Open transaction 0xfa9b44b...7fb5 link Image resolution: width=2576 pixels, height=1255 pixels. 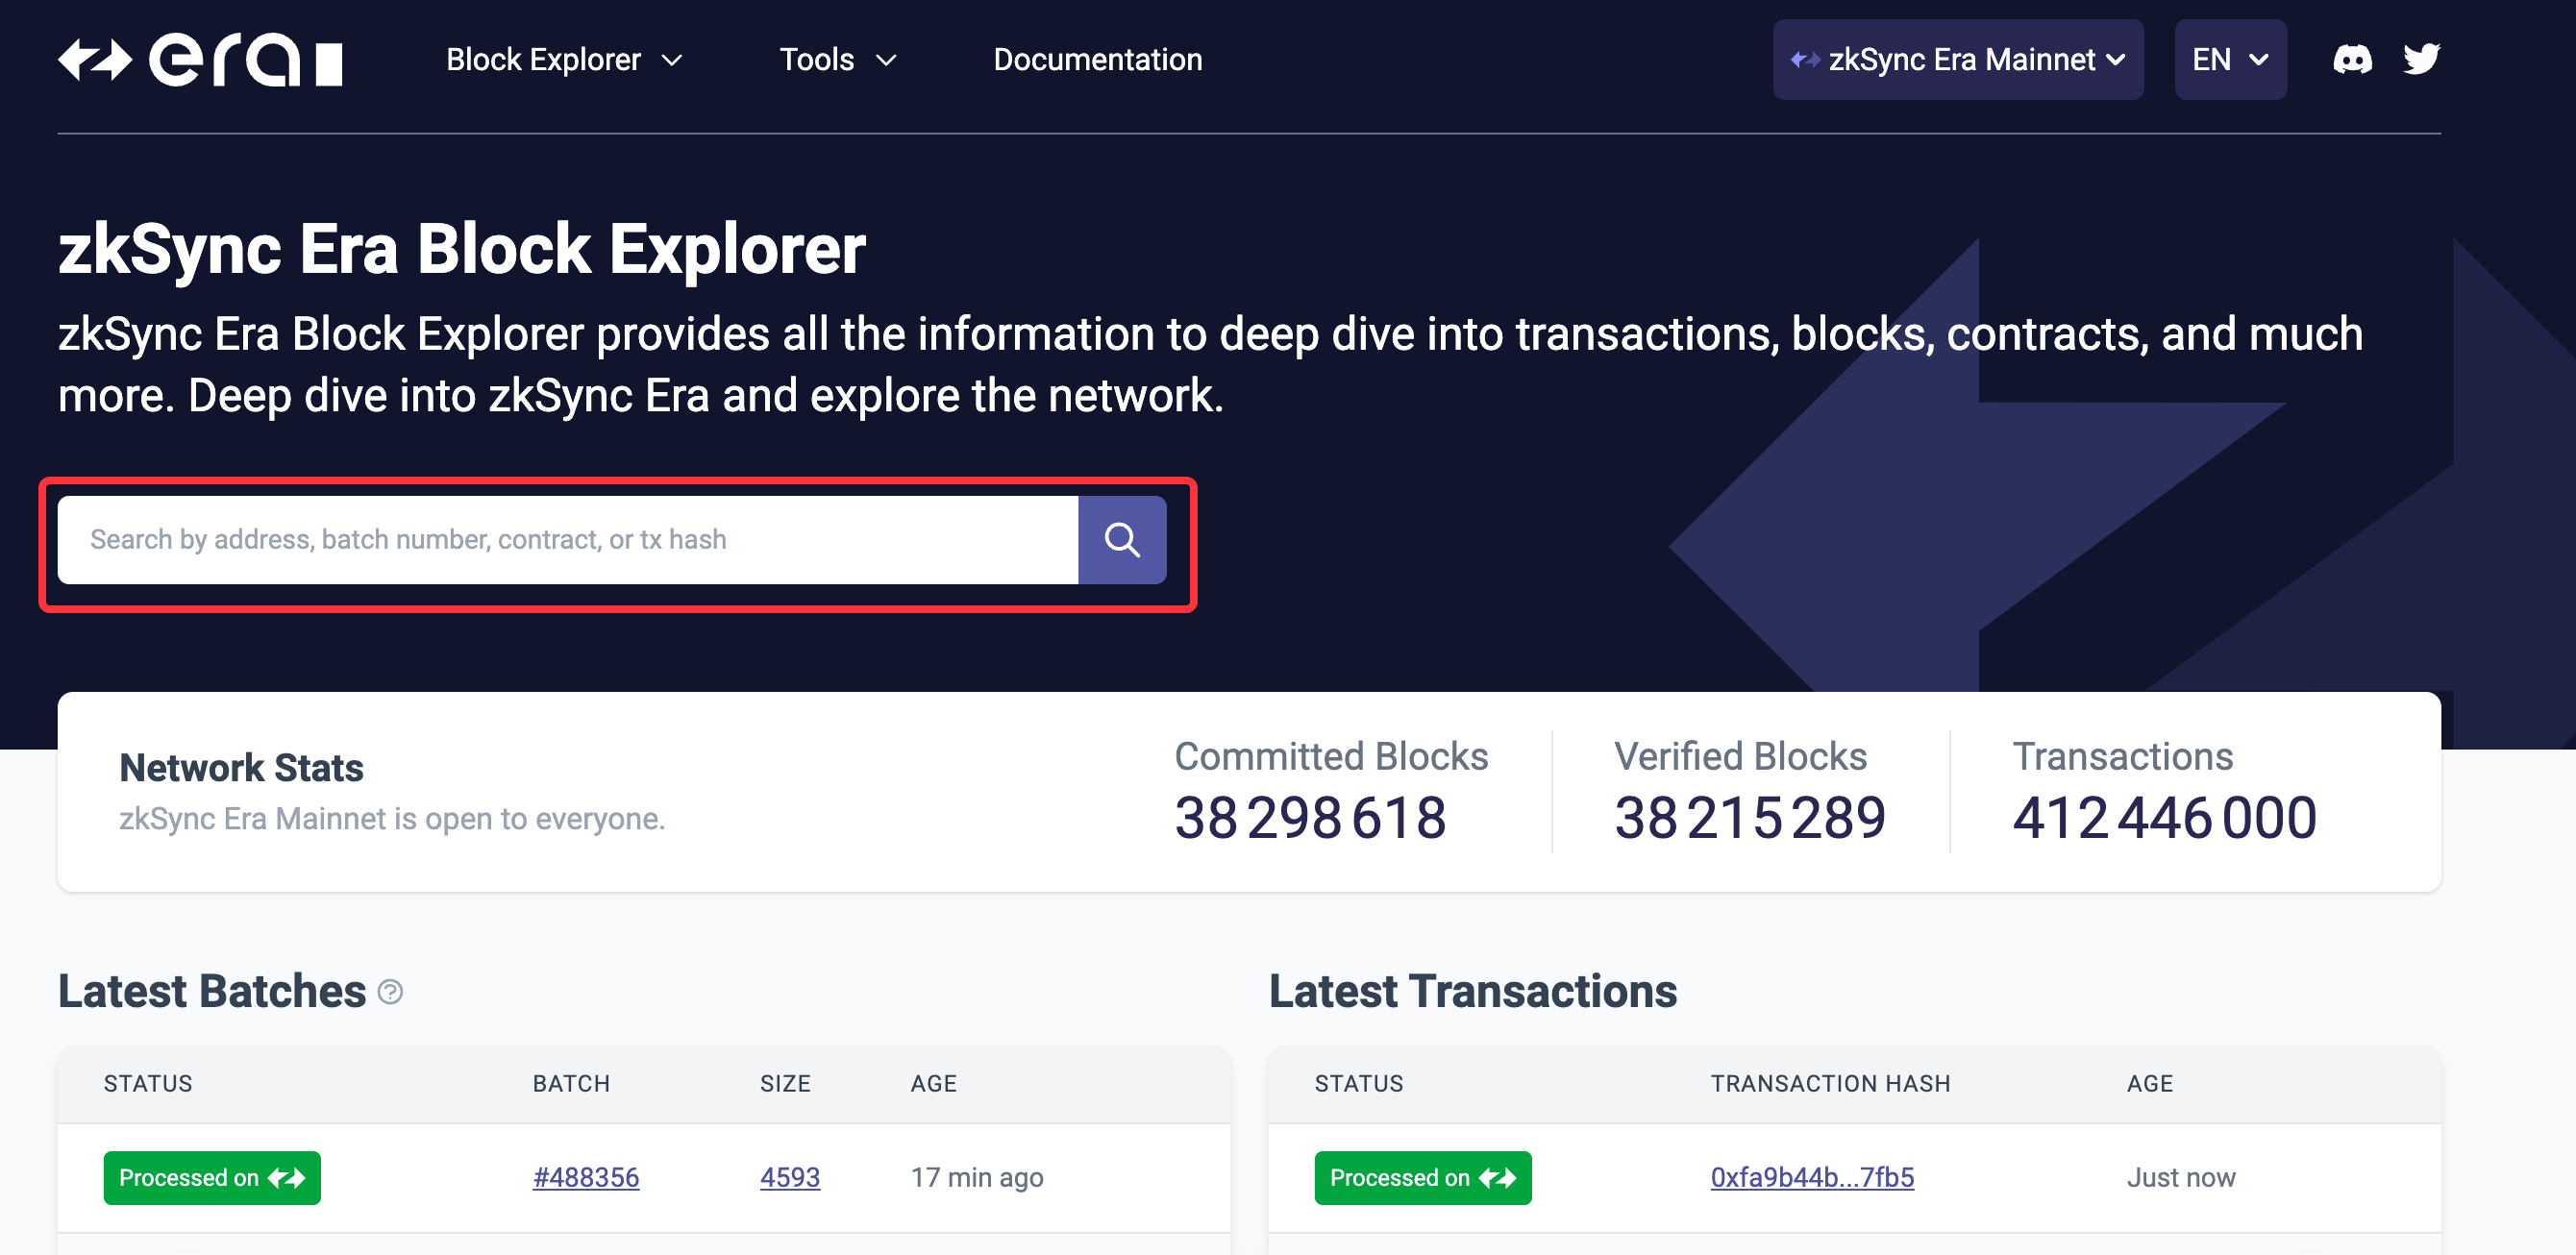(1812, 1177)
